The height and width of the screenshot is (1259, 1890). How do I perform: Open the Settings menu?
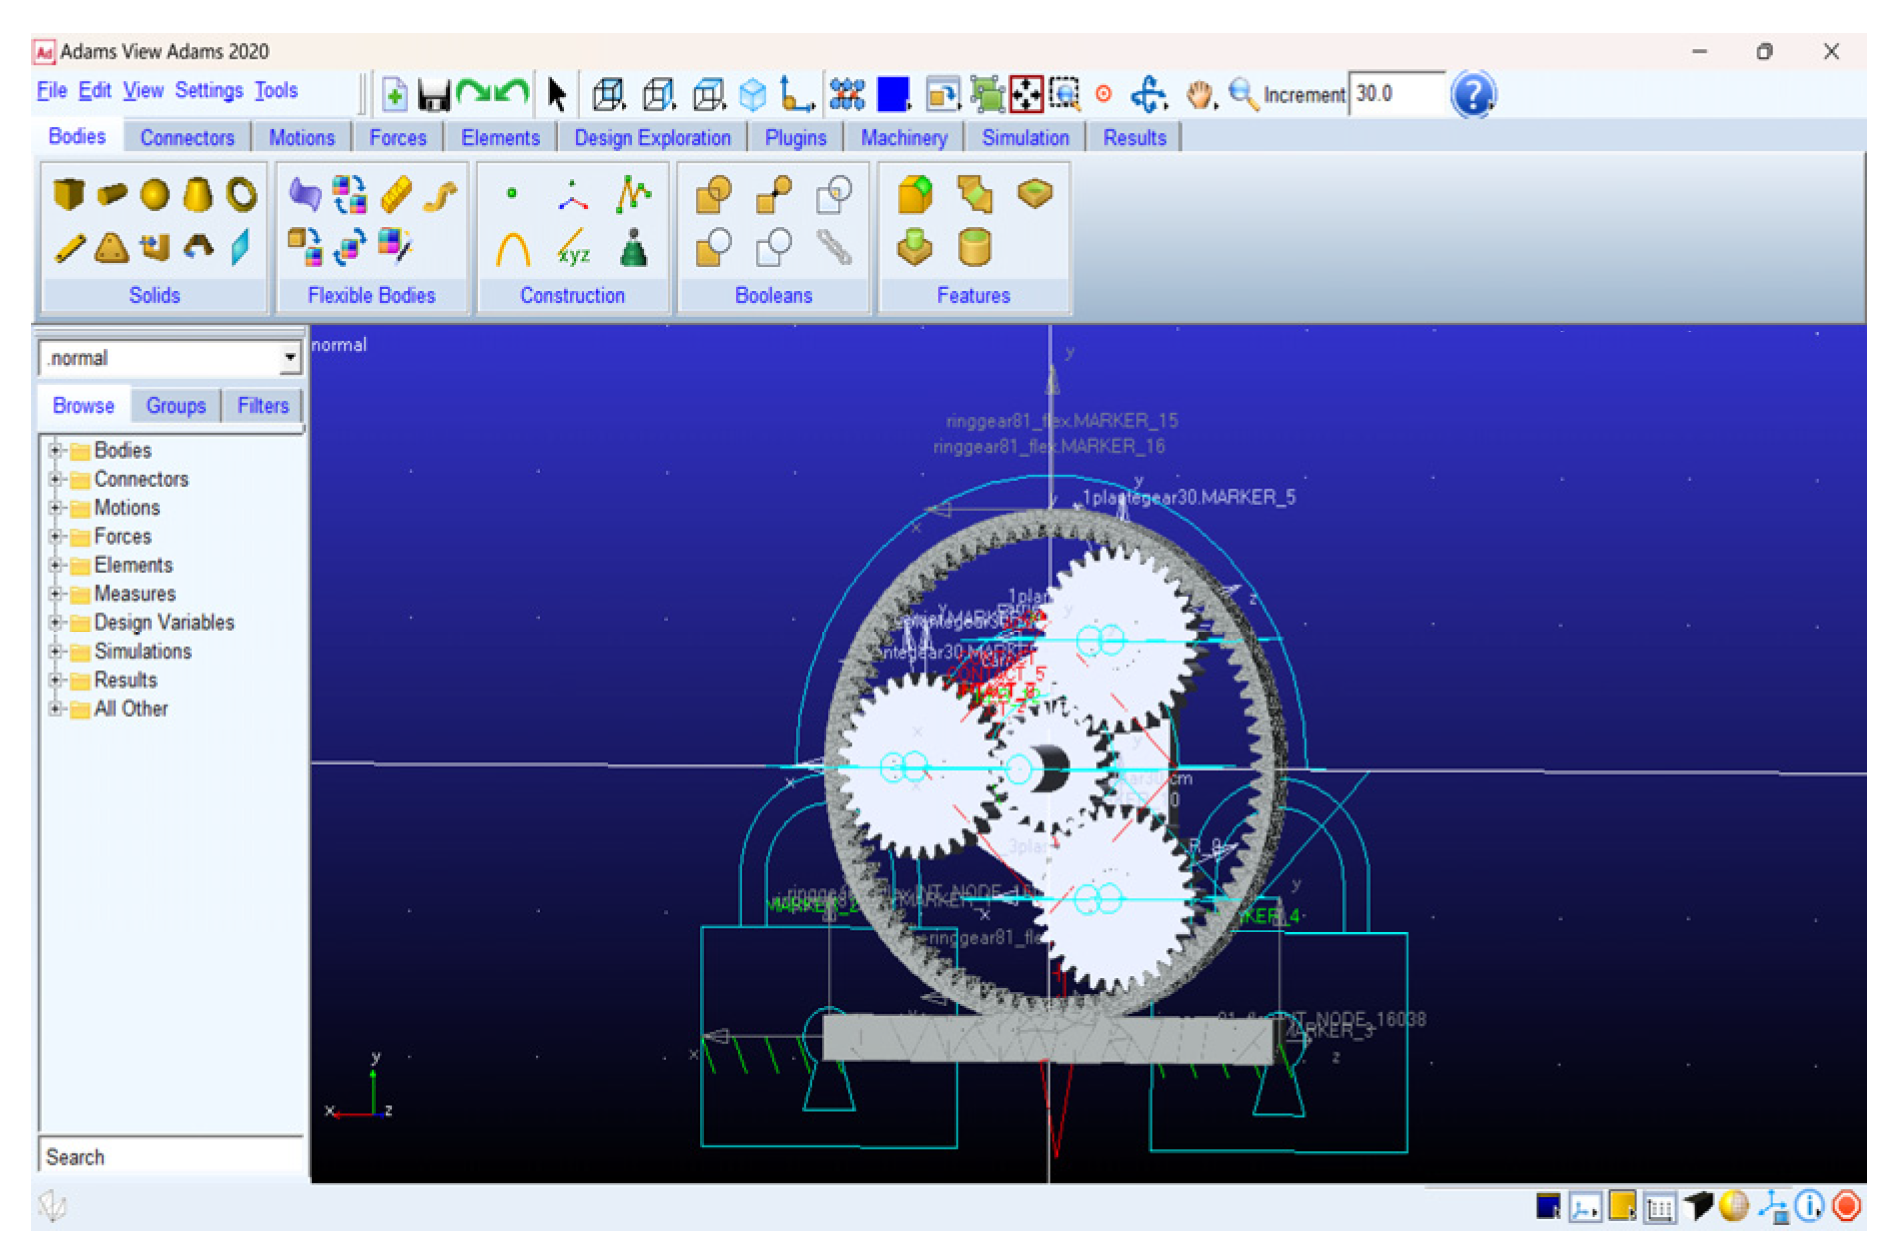coord(208,91)
